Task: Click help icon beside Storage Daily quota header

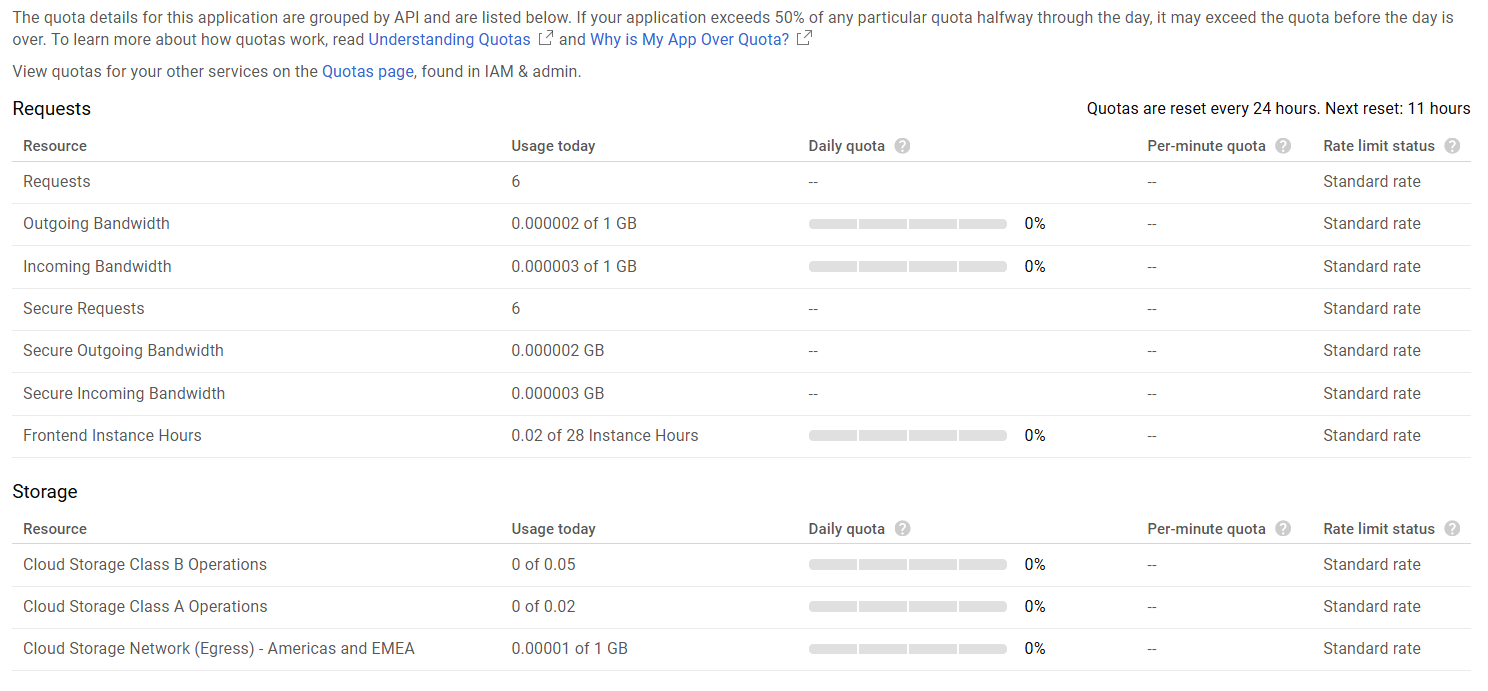Action: (902, 529)
